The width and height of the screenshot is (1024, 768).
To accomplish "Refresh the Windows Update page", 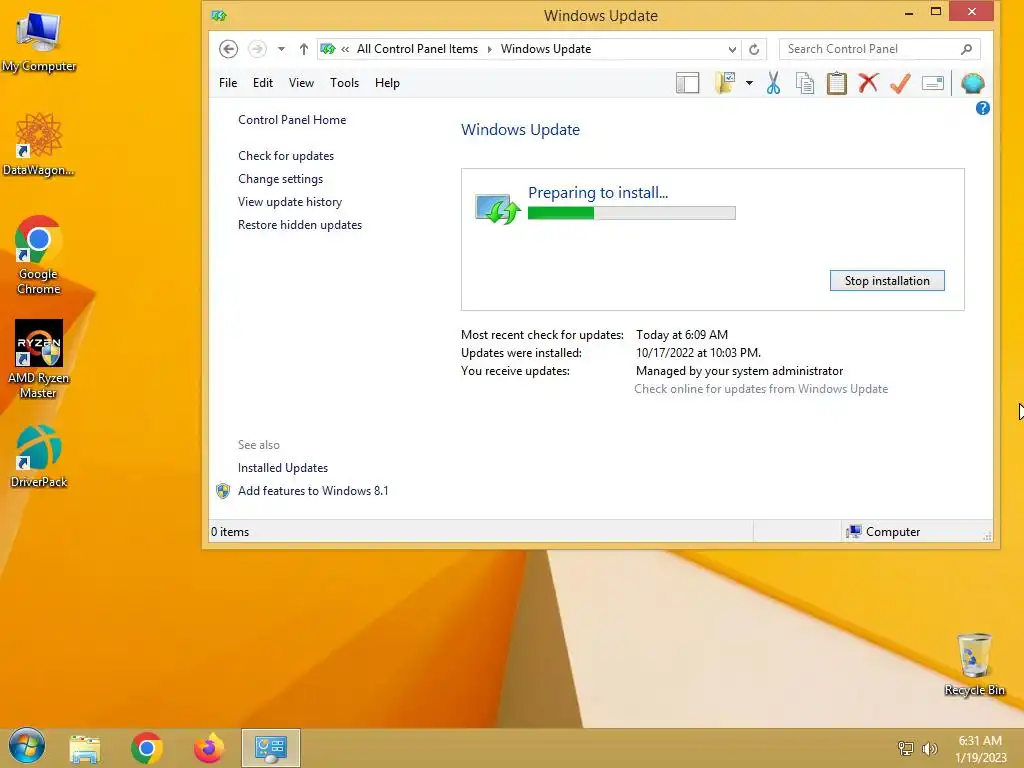I will pos(754,49).
